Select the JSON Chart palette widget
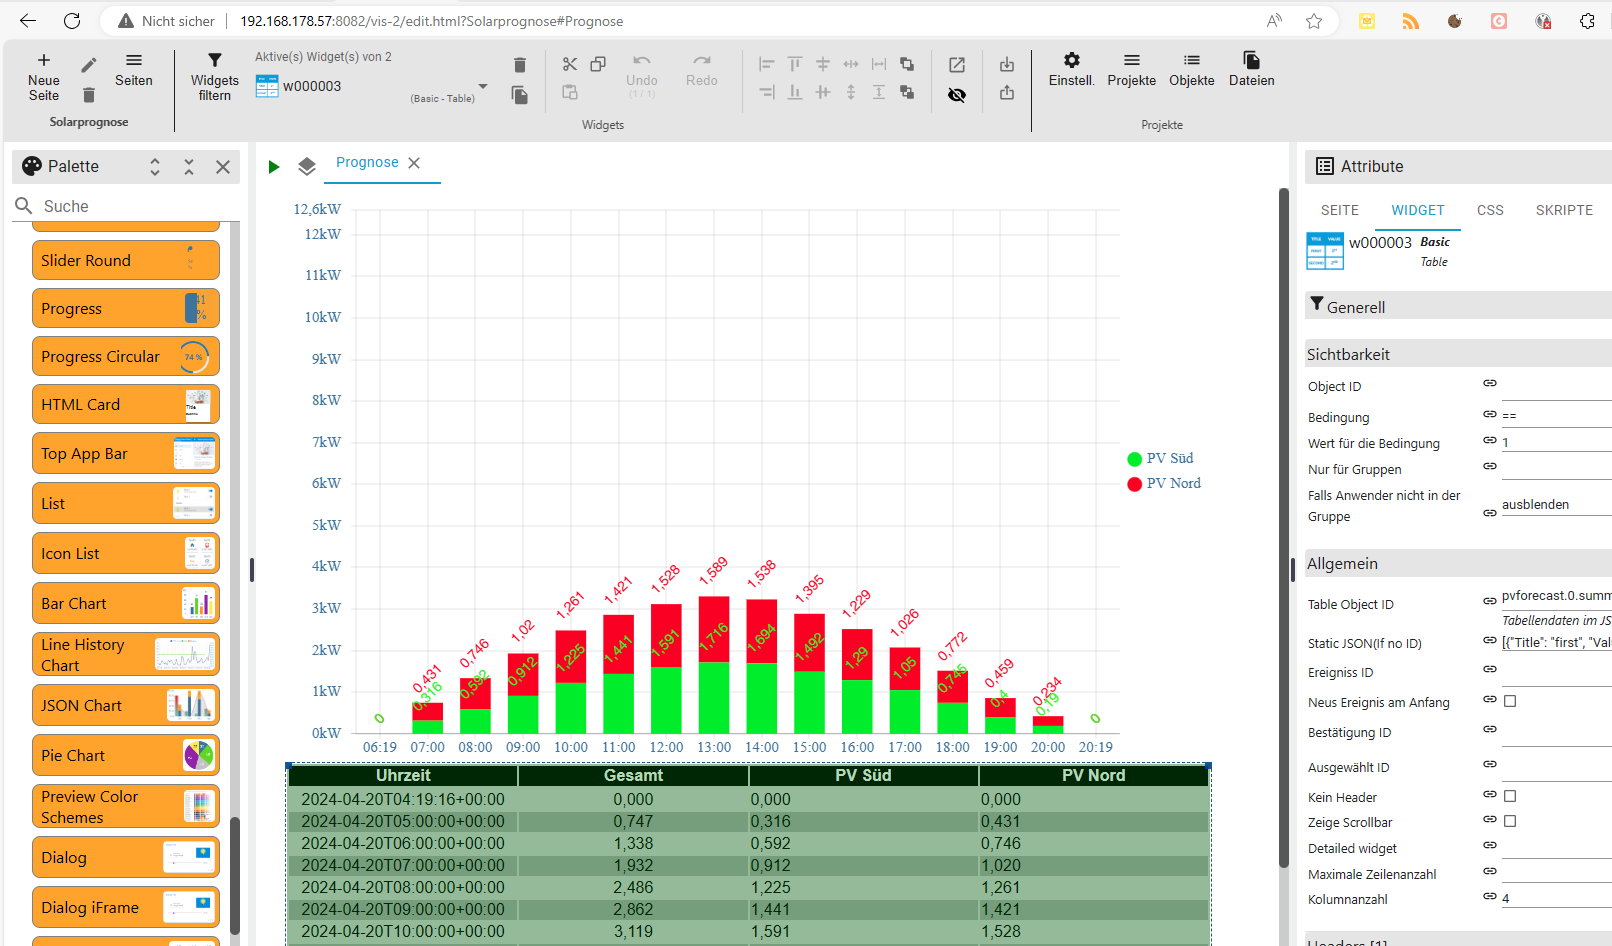 126,705
